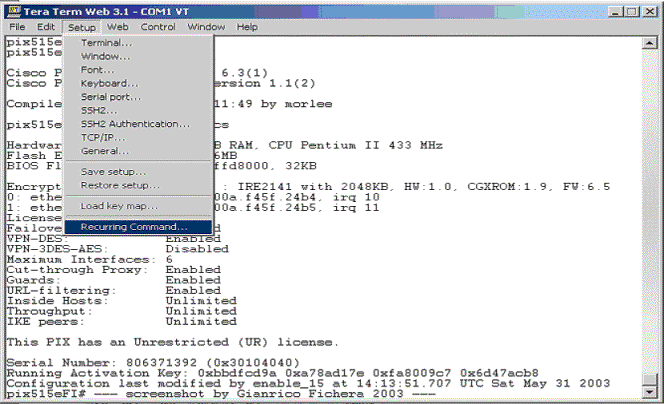The image size is (664, 404).
Task: Click the scrollbar down arrow
Action: tap(650, 392)
